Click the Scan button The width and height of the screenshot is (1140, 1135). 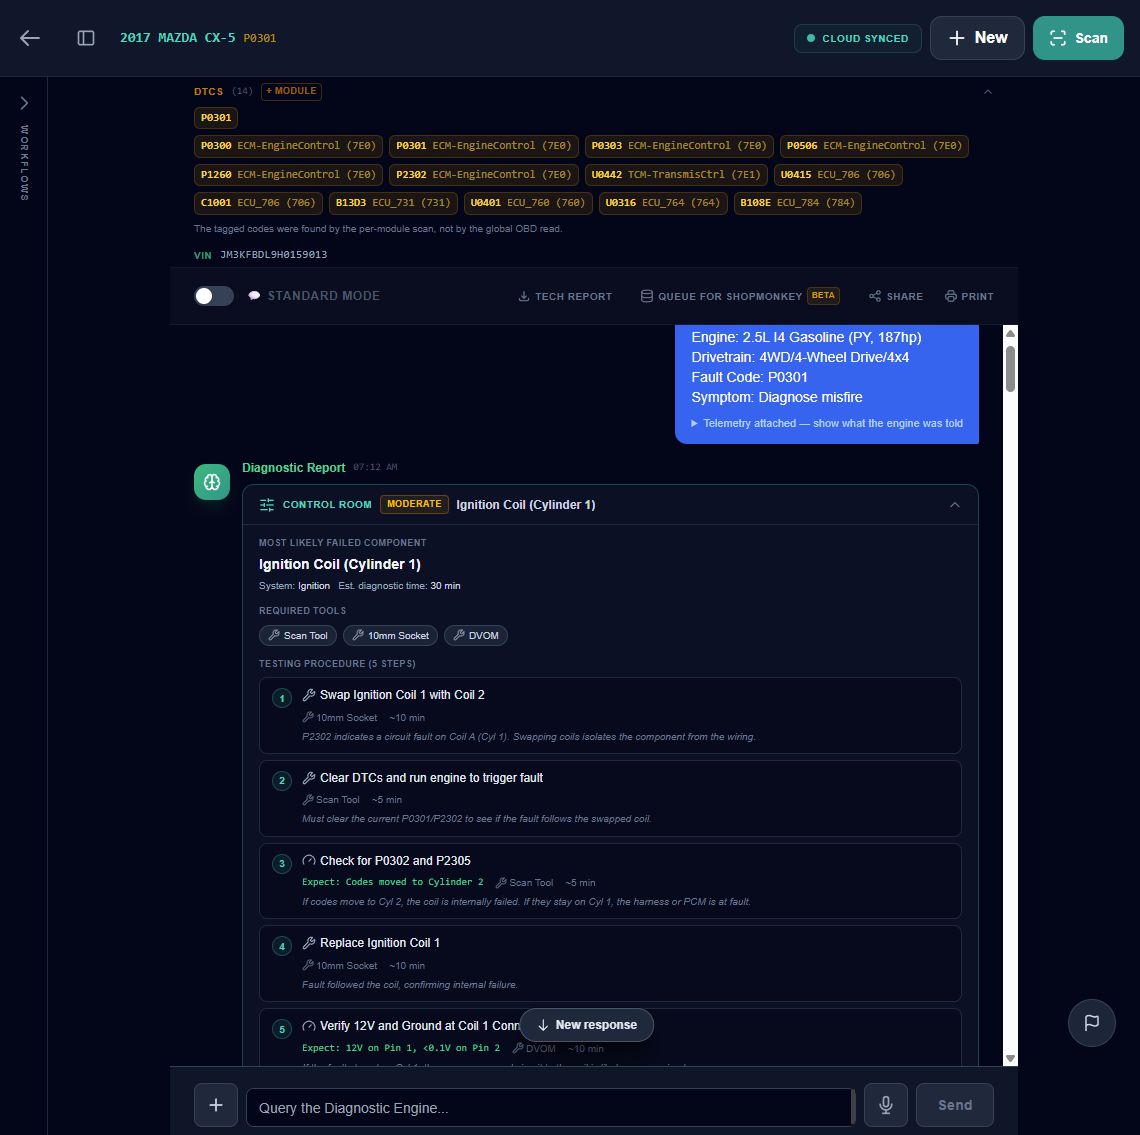(1078, 38)
